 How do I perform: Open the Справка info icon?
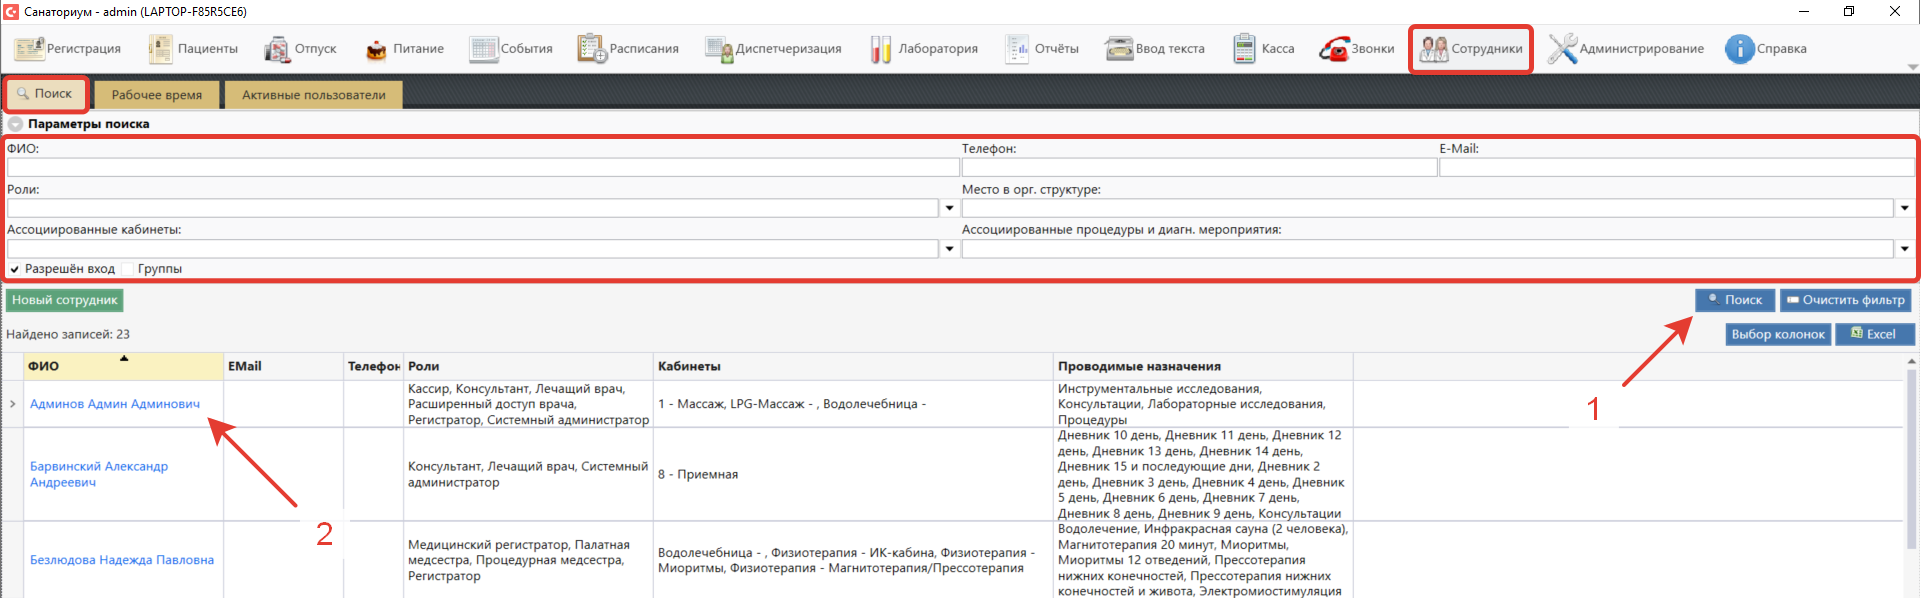[x=1739, y=48]
